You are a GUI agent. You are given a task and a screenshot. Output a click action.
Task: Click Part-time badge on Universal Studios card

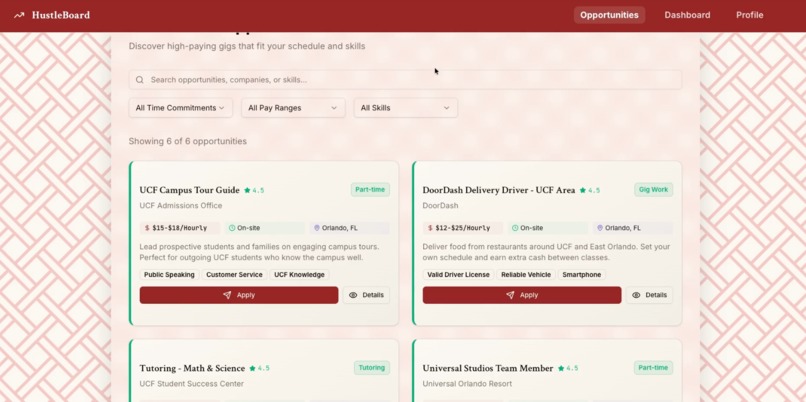(653, 368)
